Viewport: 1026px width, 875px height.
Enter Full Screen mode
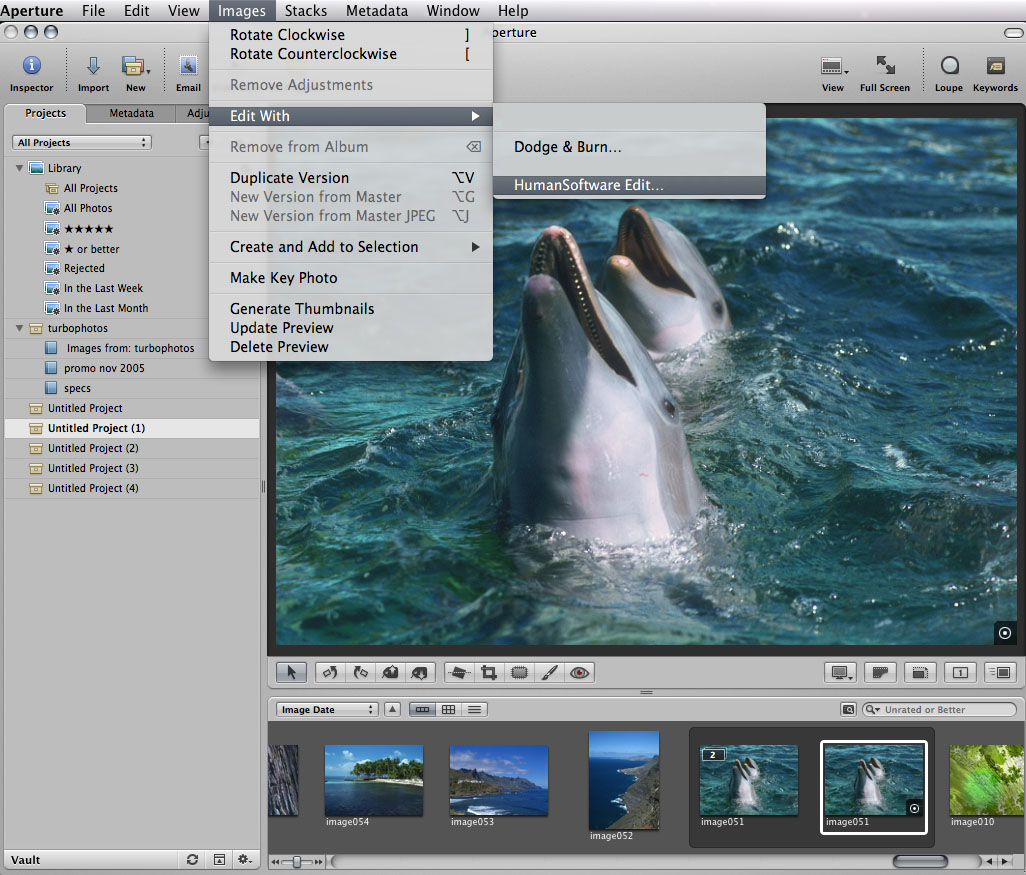[884, 67]
